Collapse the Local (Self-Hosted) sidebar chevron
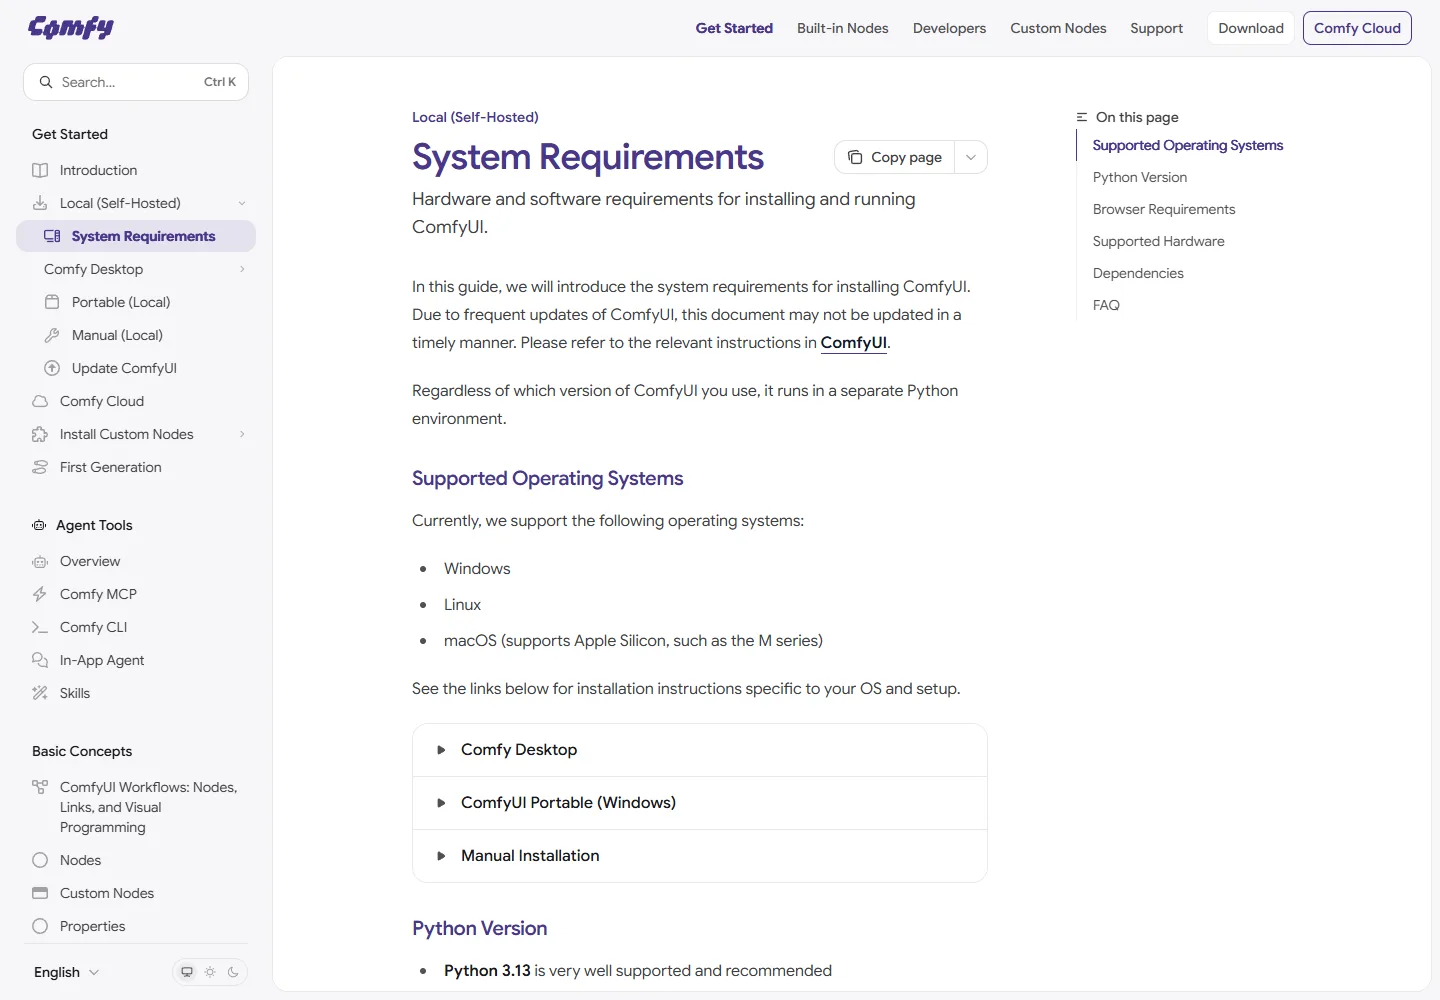This screenshot has width=1440, height=1000. (x=242, y=203)
